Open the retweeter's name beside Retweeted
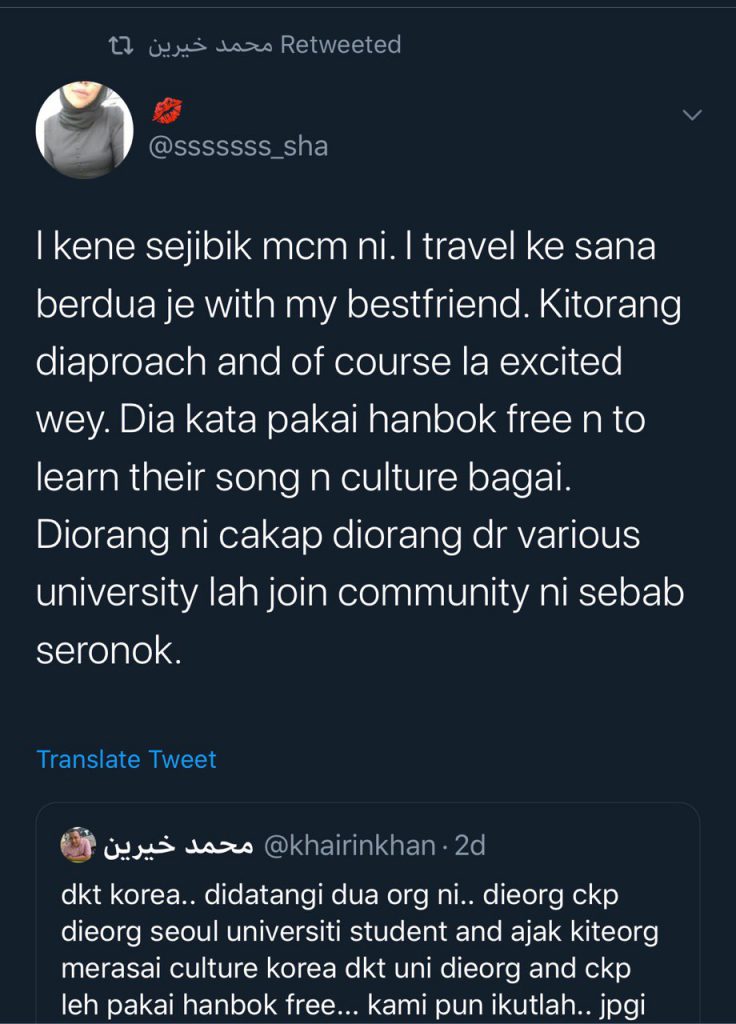736x1024 pixels. (x=210, y=45)
